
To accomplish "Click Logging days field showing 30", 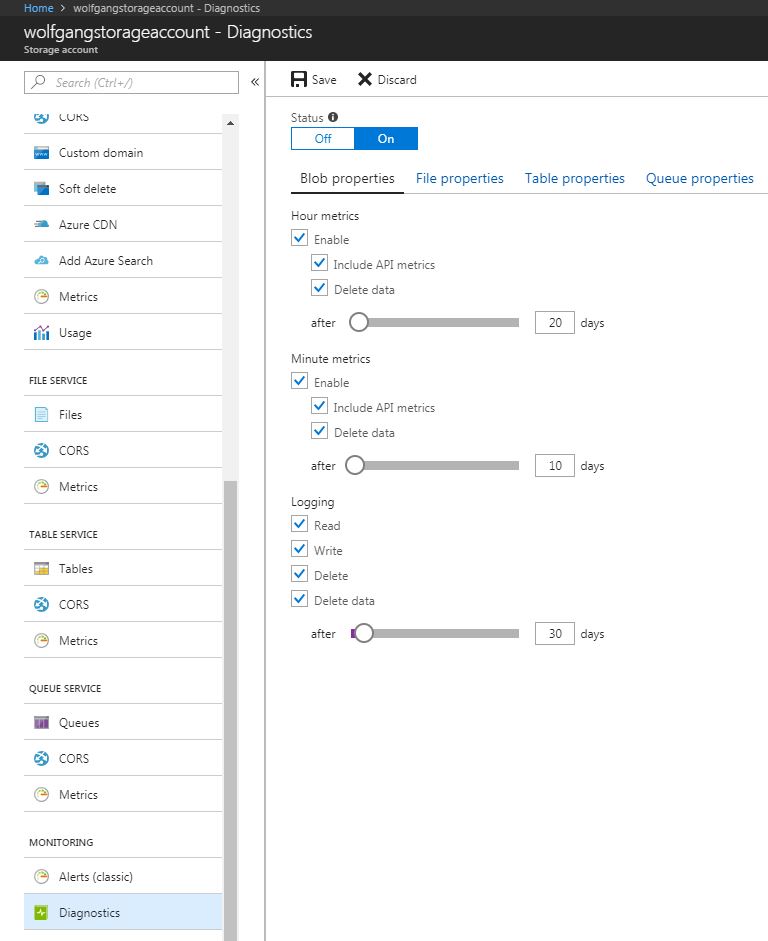I will point(554,633).
